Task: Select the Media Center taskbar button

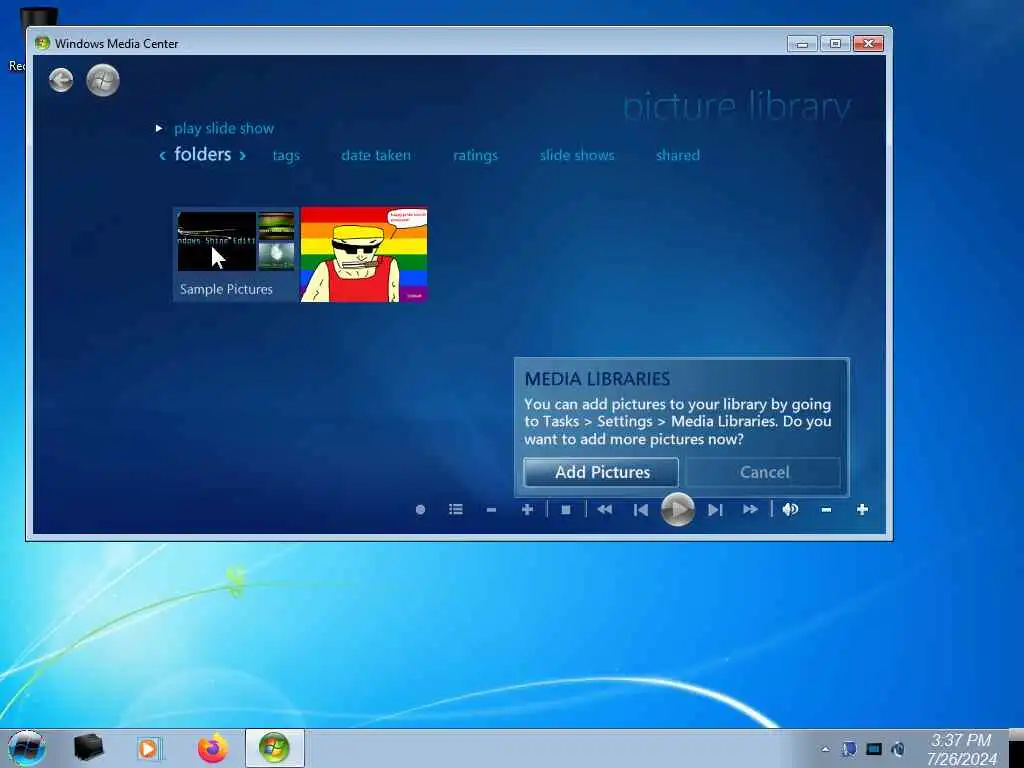Action: (274, 748)
